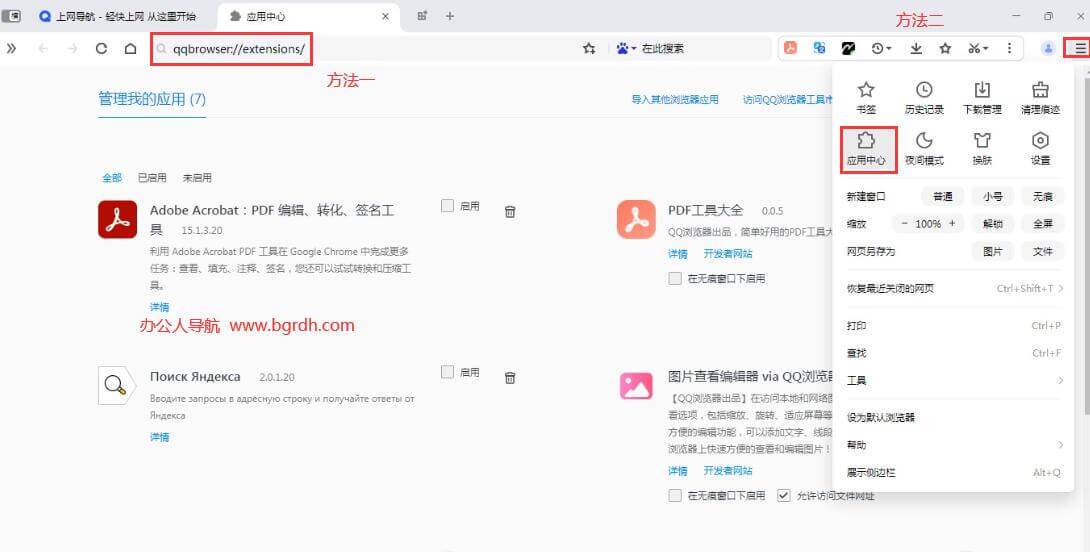Click the 全屏 fullscreen button
The width and height of the screenshot is (1090, 552).
coord(1043,224)
